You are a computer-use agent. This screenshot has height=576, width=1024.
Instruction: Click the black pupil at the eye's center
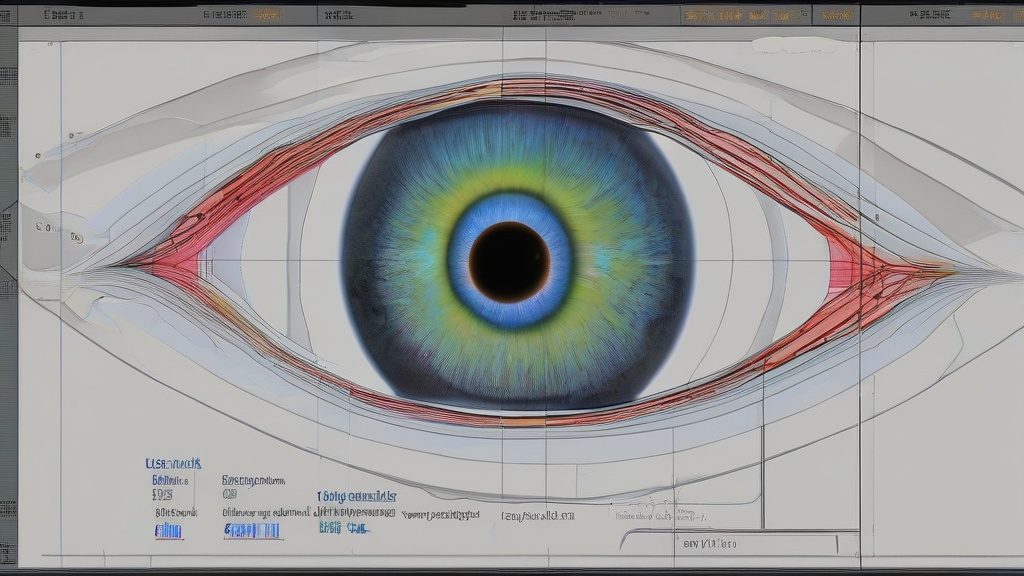tap(509, 262)
